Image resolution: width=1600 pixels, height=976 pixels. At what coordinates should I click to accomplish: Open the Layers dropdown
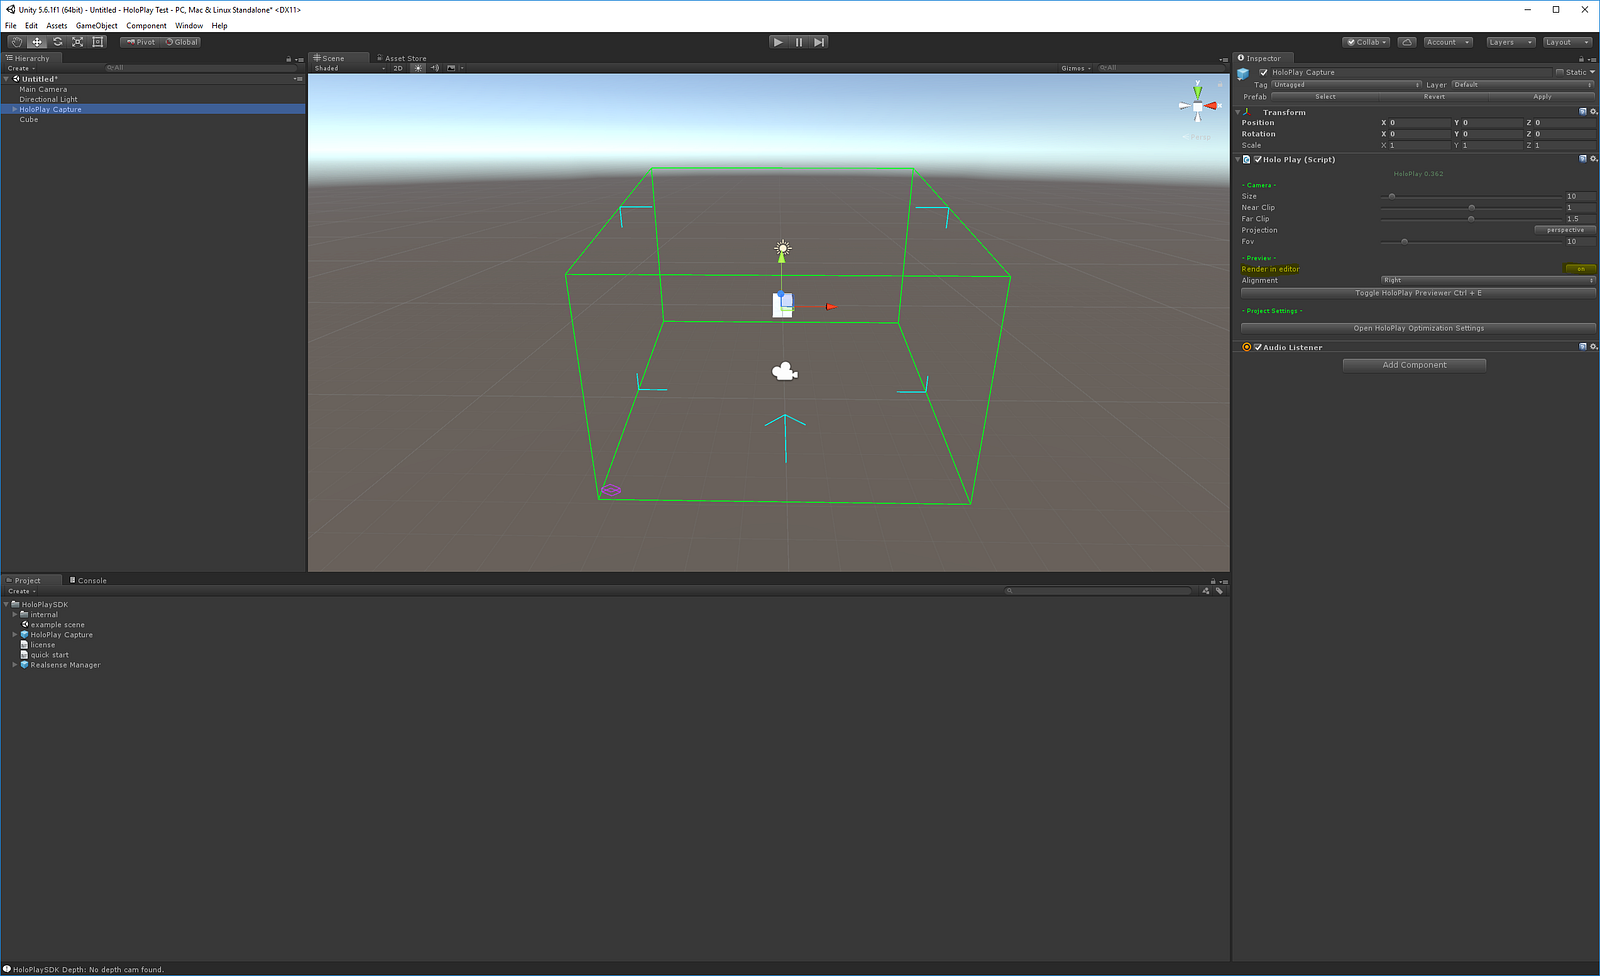tap(1510, 42)
